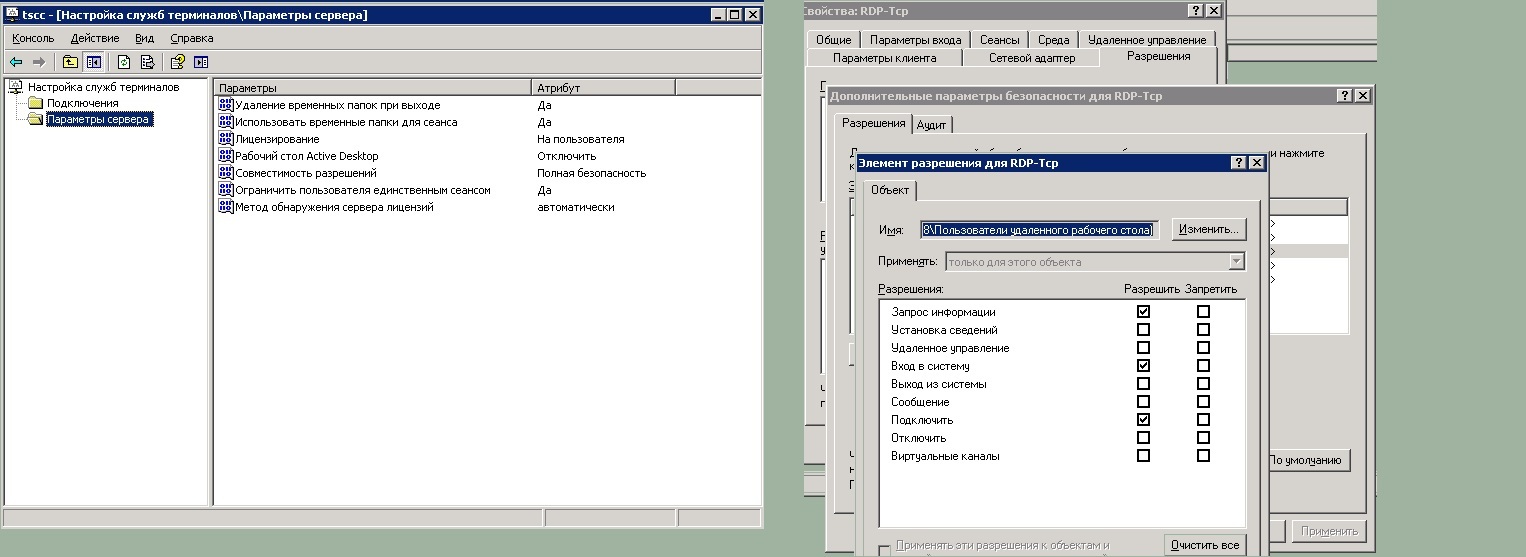
Task: Go up one level with folder icon
Action: click(x=70, y=62)
